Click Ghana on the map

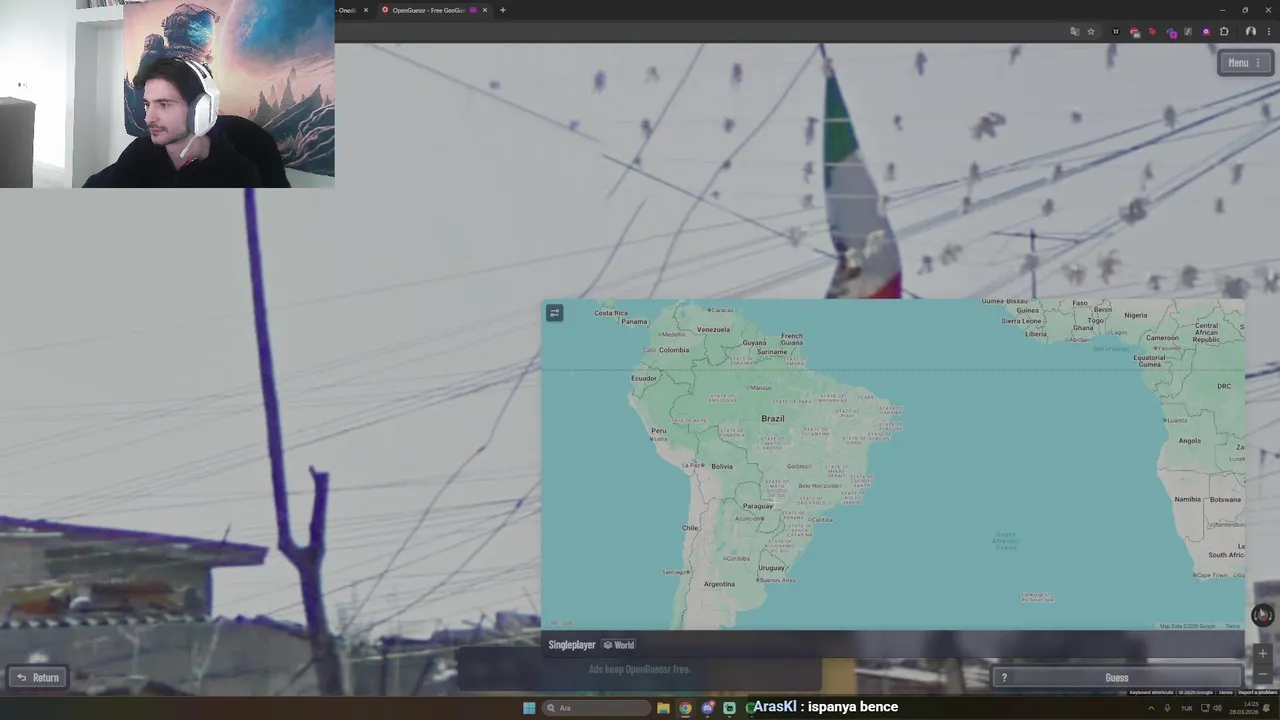point(1083,328)
